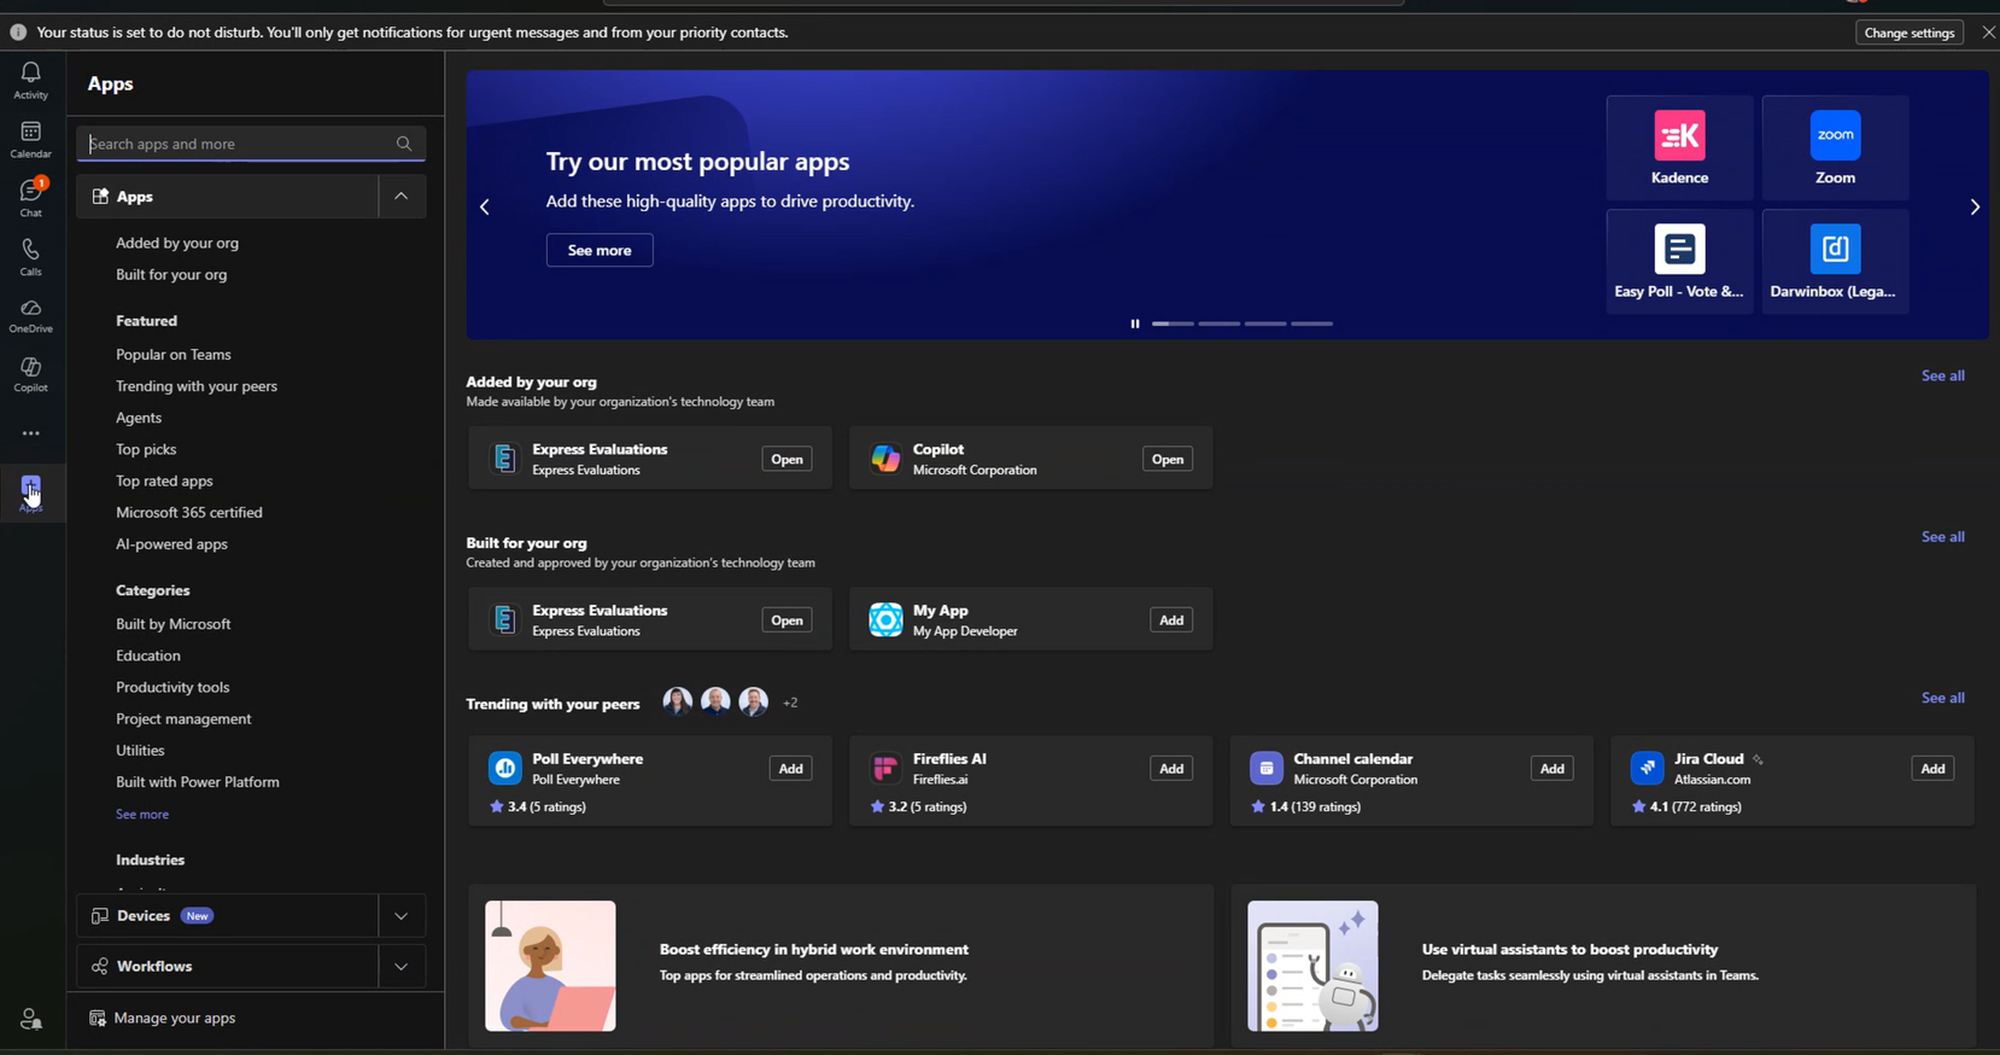Select the Apps icon in left rail
Image resolution: width=2000 pixels, height=1055 pixels.
[31, 492]
